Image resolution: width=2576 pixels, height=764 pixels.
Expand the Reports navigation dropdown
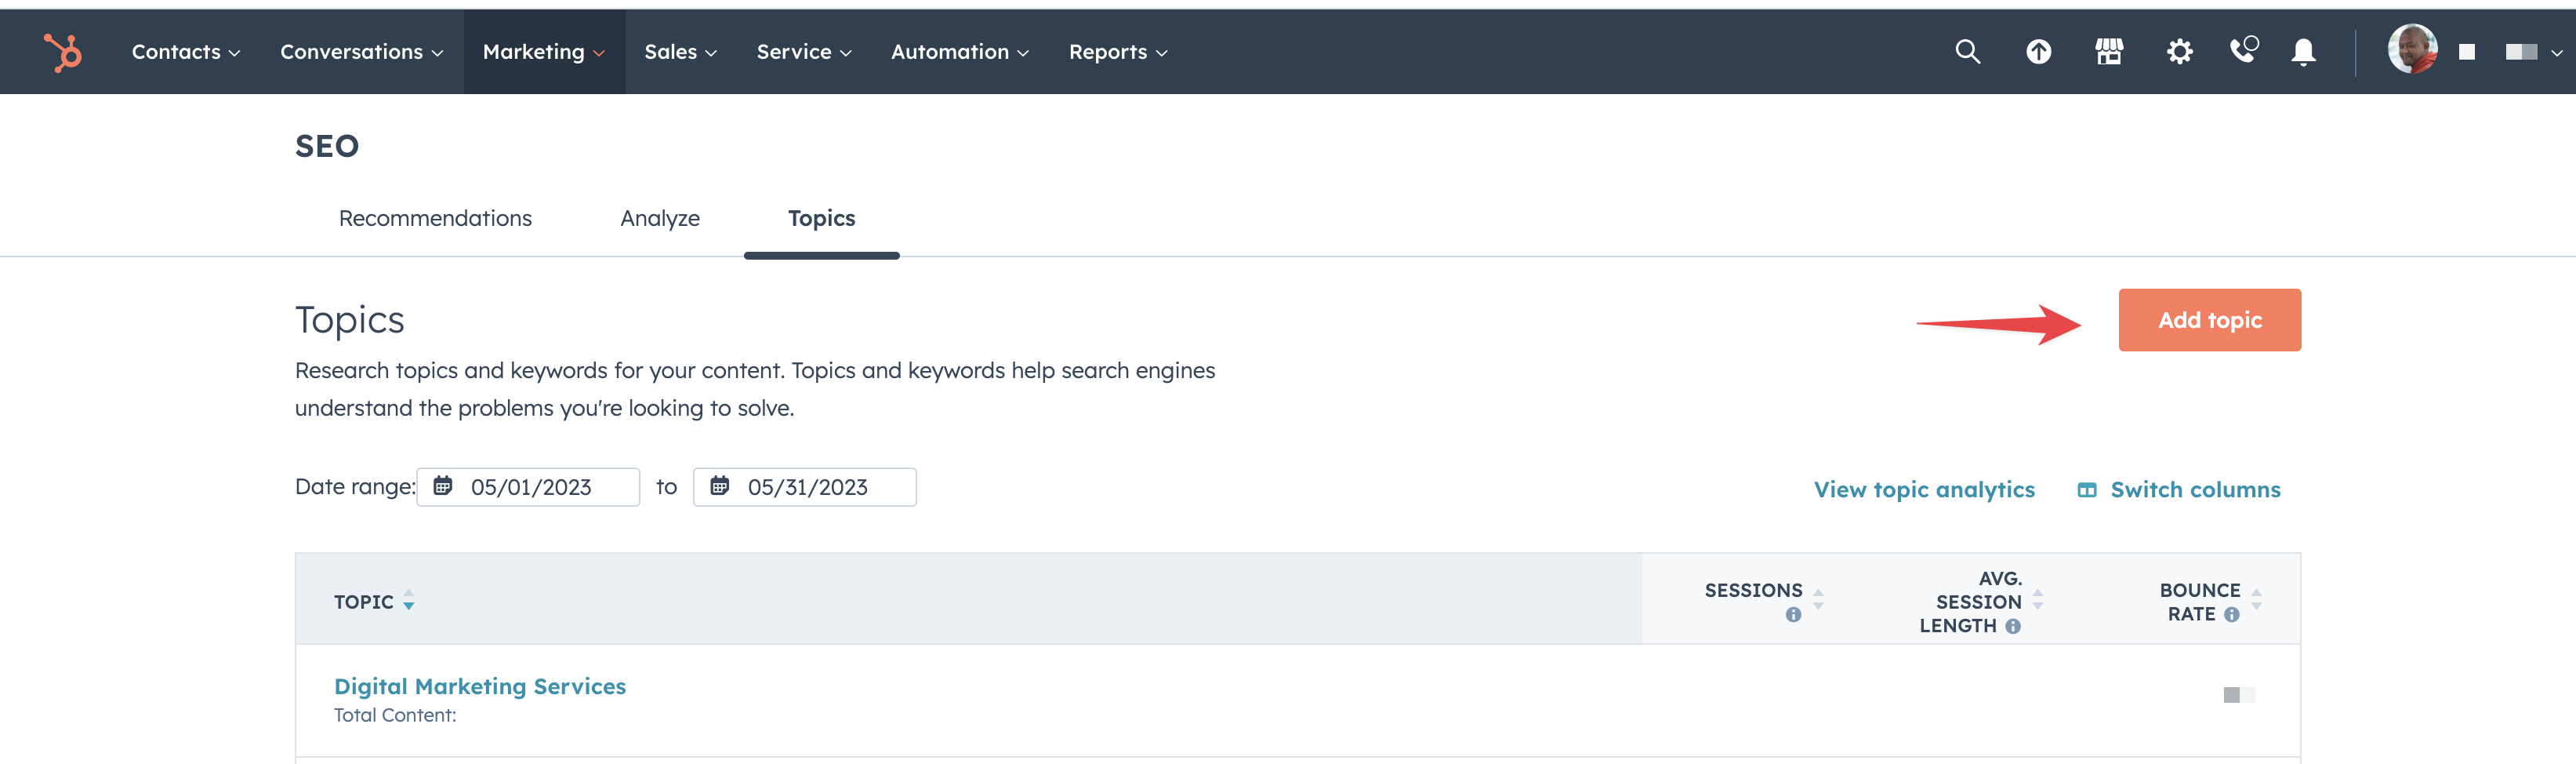1117,51
